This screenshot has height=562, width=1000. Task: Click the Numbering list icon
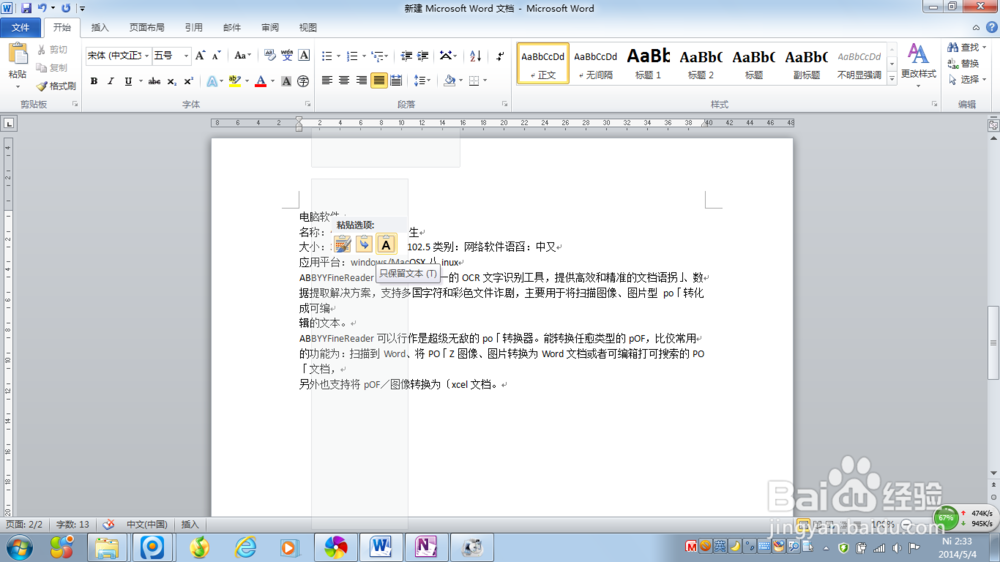(352, 56)
